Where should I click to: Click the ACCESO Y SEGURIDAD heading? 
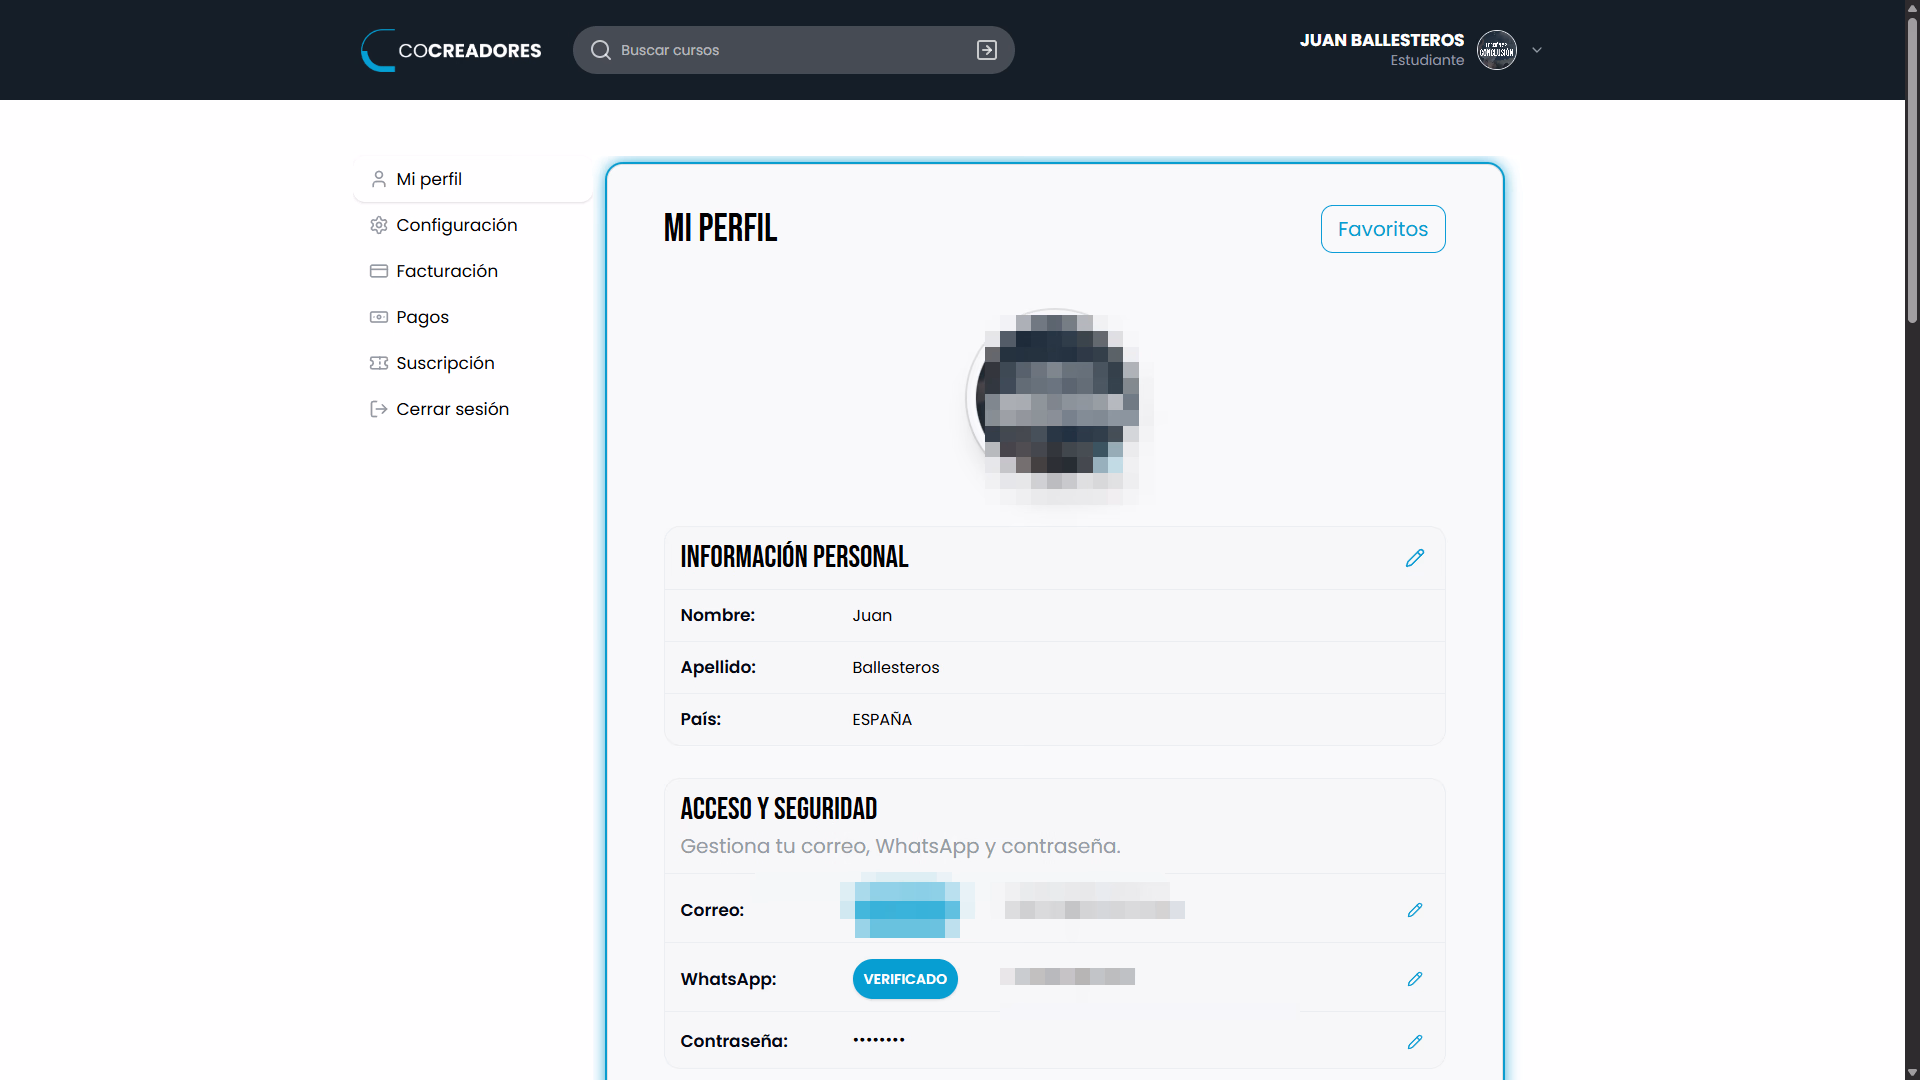coord(779,808)
